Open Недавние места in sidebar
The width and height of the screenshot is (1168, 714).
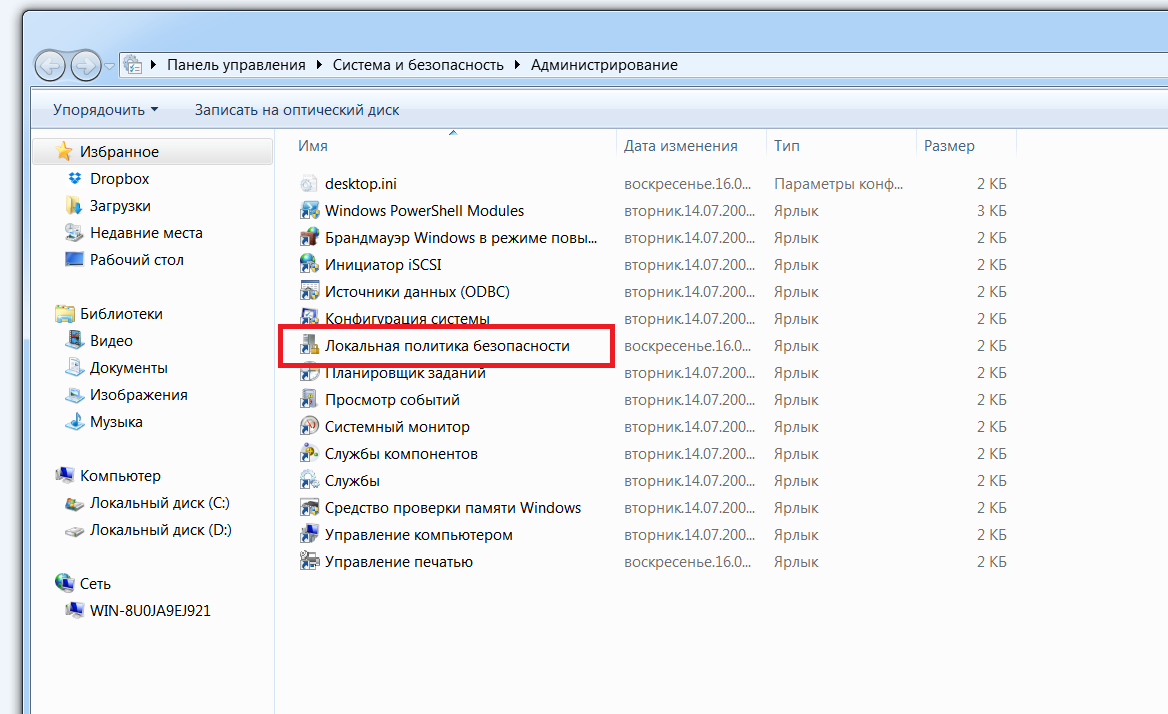(x=146, y=233)
